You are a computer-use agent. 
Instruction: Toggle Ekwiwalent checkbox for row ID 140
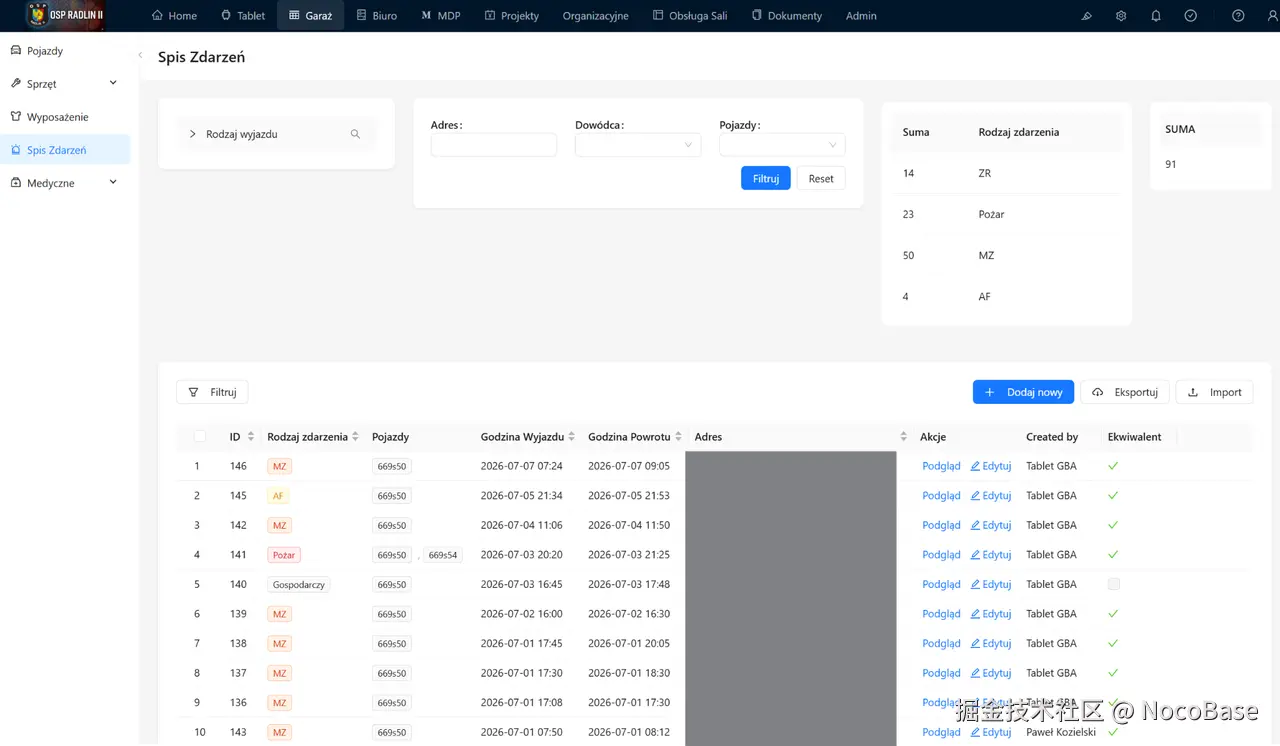pos(1114,584)
